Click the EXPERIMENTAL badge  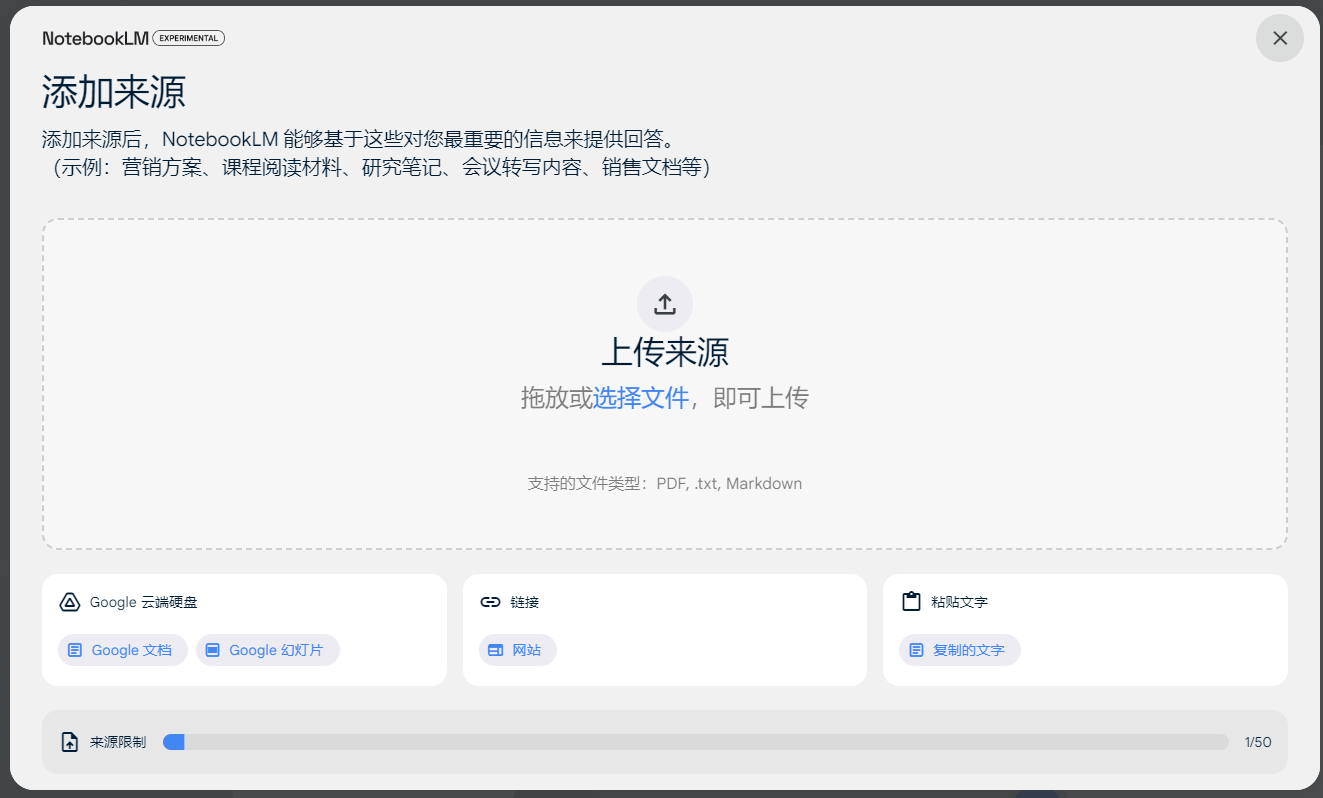tap(188, 38)
